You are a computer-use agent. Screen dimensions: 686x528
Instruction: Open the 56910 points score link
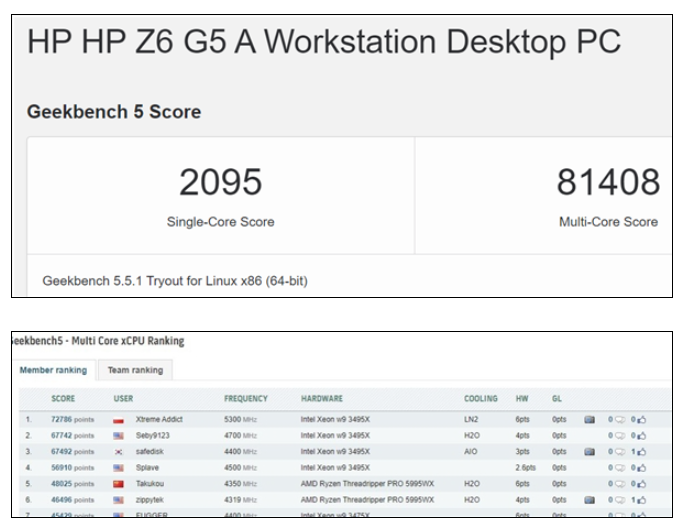click(x=73, y=468)
